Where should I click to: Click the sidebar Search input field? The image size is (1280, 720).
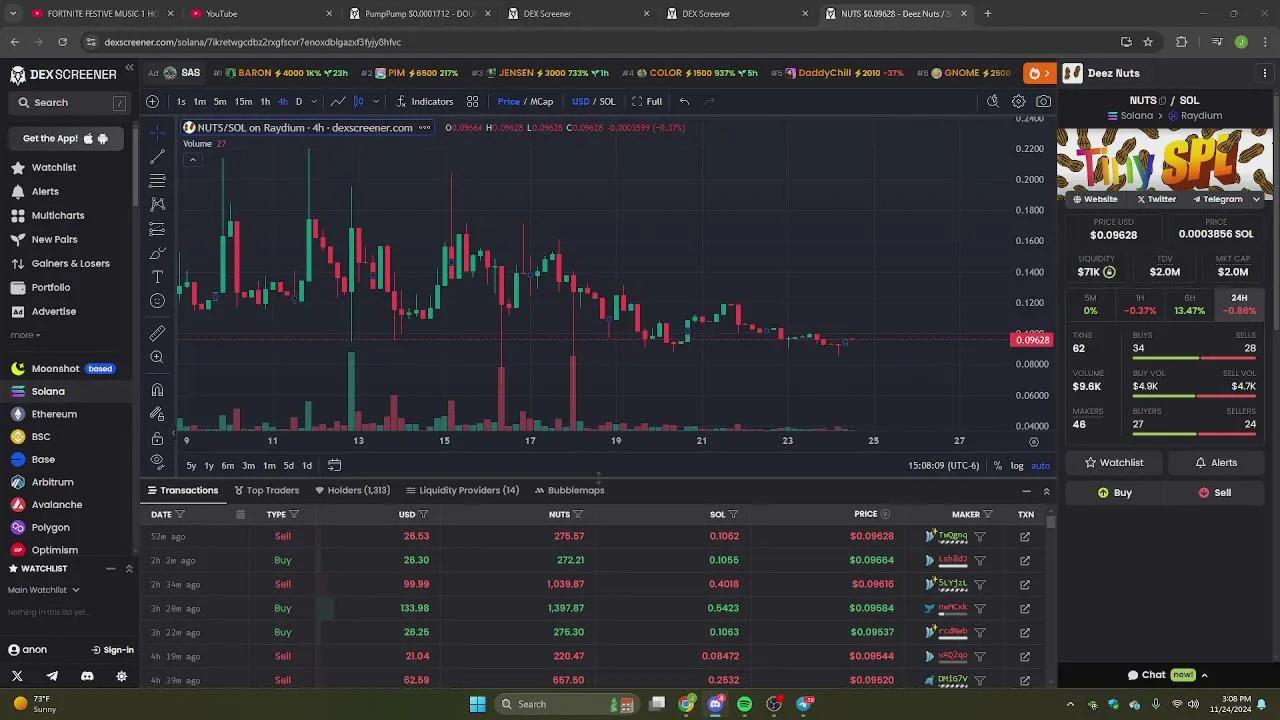[70, 102]
